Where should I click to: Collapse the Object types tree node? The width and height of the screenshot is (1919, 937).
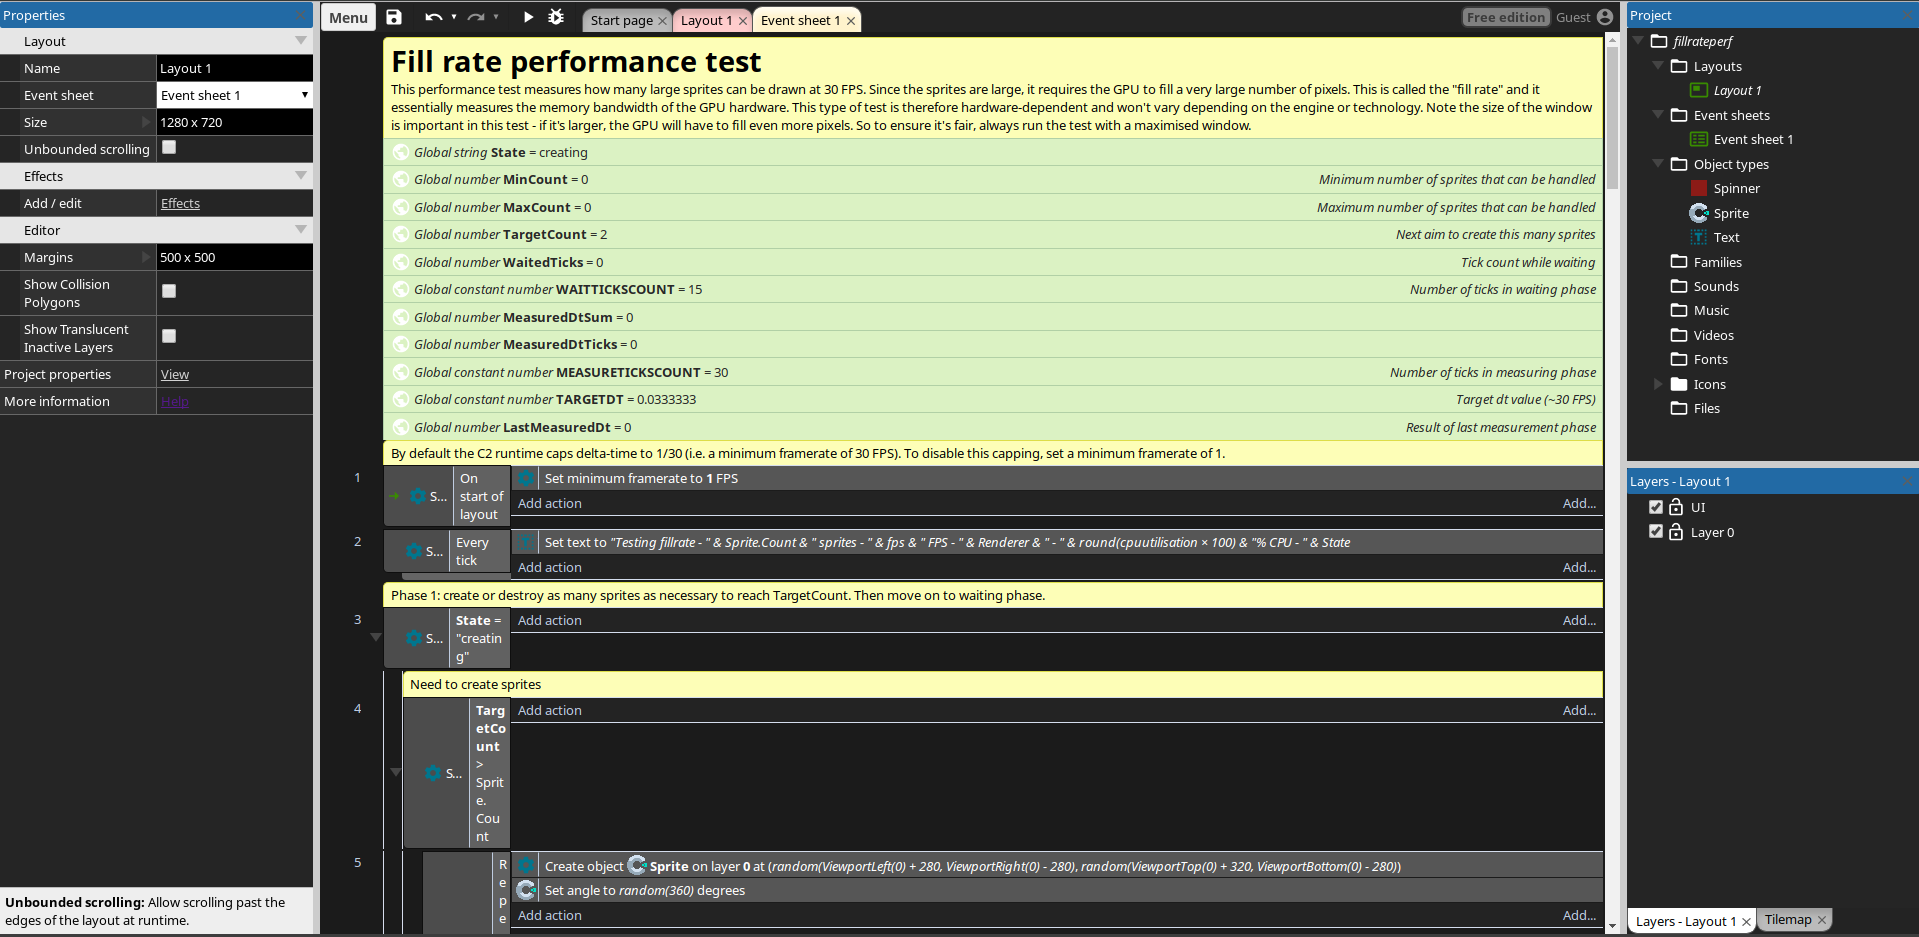[x=1659, y=164]
